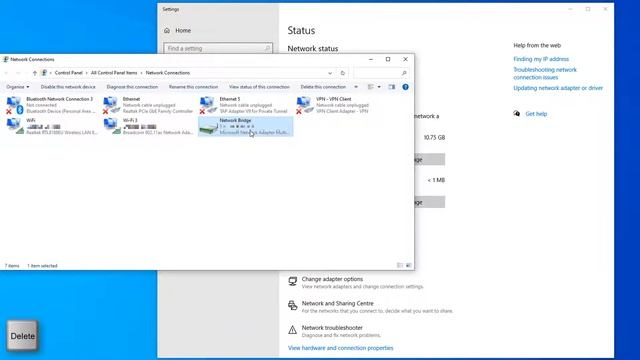Focus the Network Connections search field
This screenshot has width=640, height=360.
[x=381, y=73]
